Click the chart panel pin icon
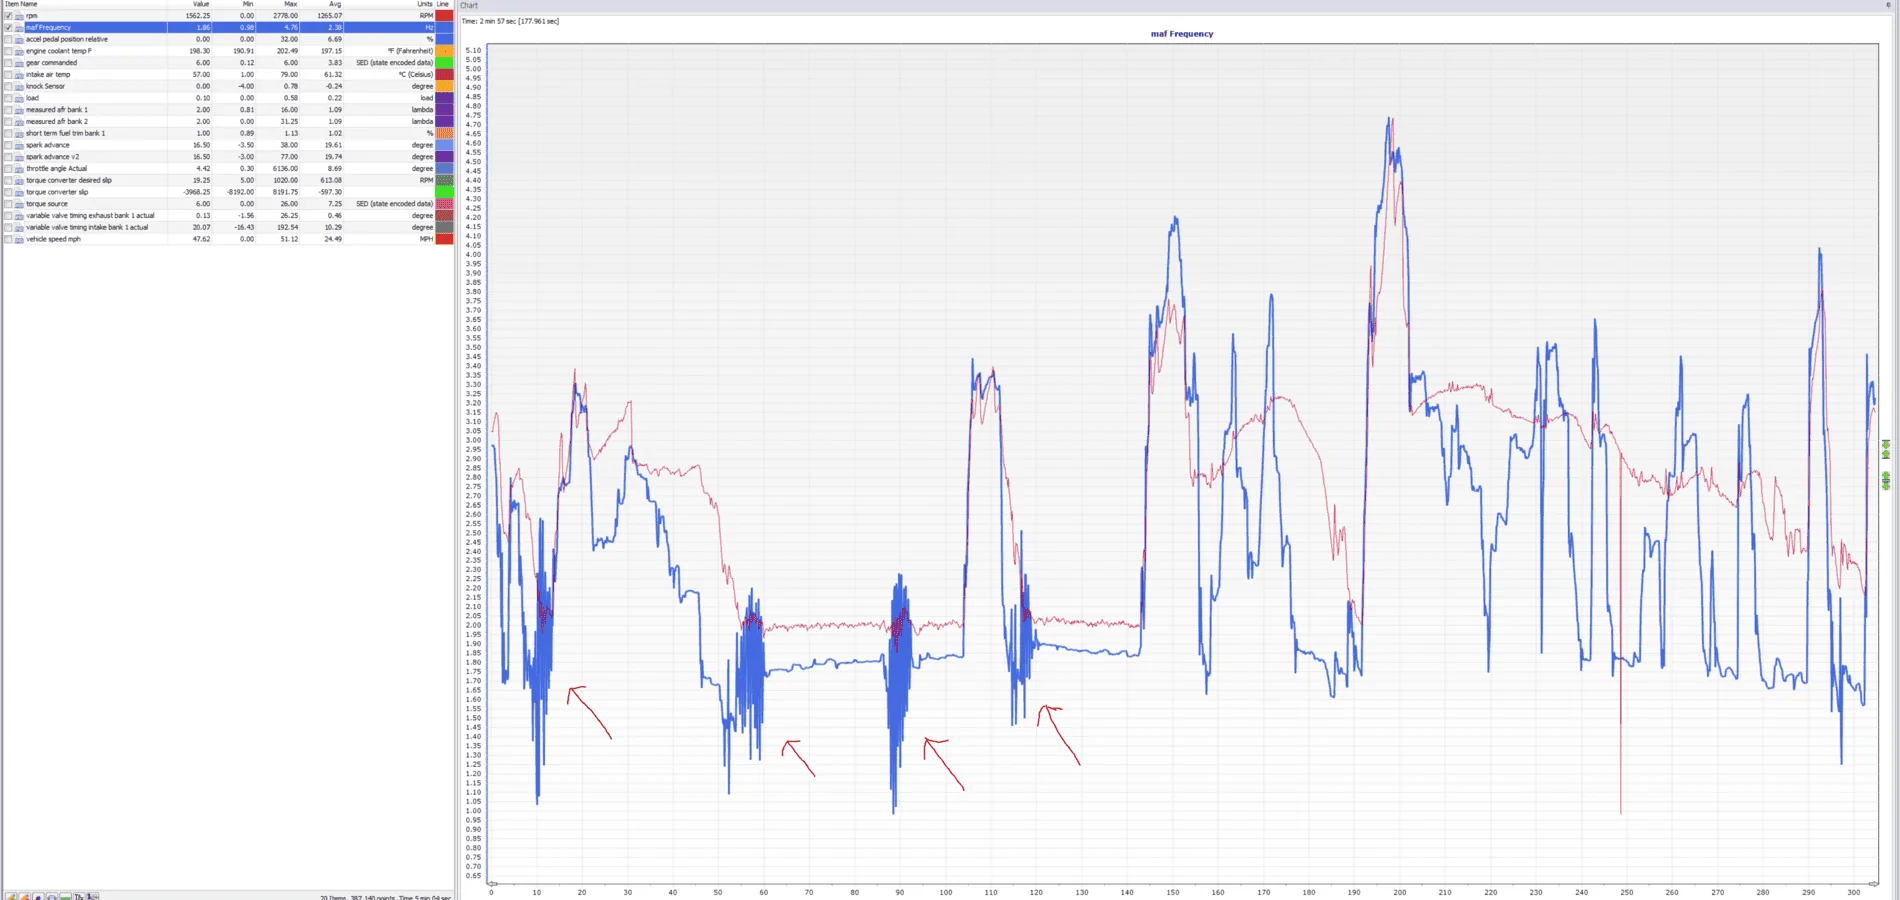1900x900 pixels. 1888,5
